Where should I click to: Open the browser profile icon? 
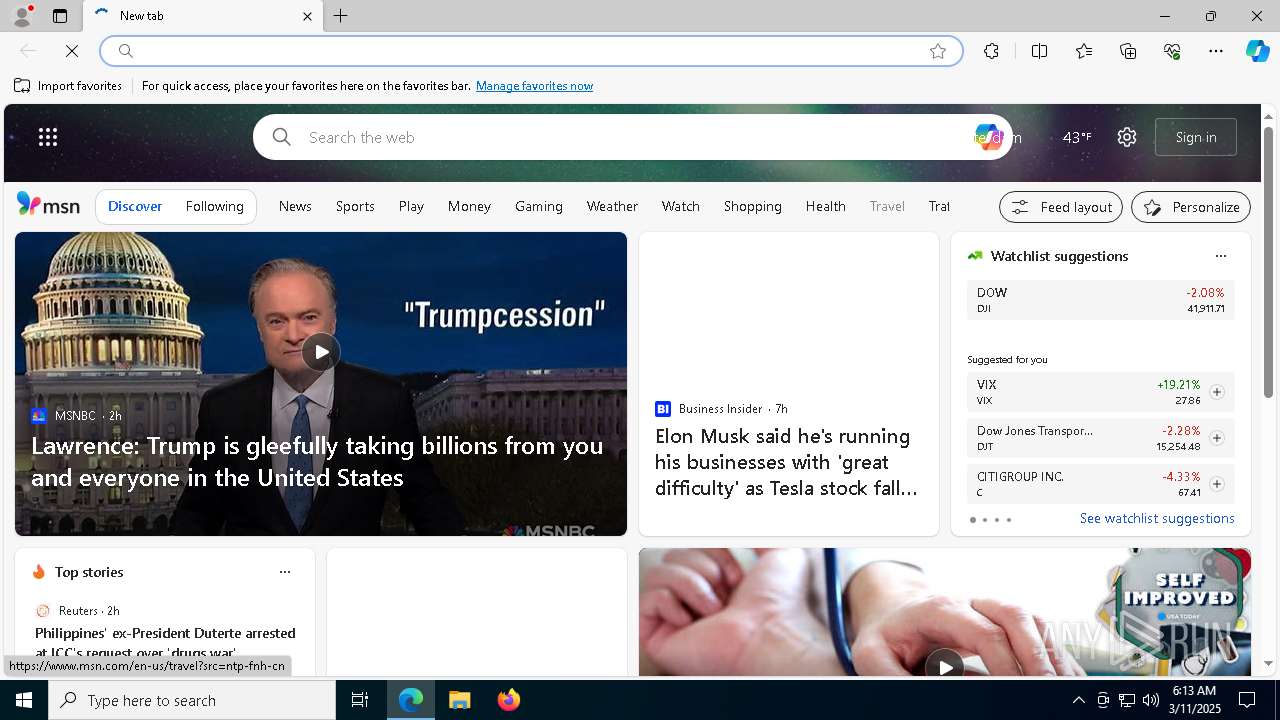tap(21, 16)
